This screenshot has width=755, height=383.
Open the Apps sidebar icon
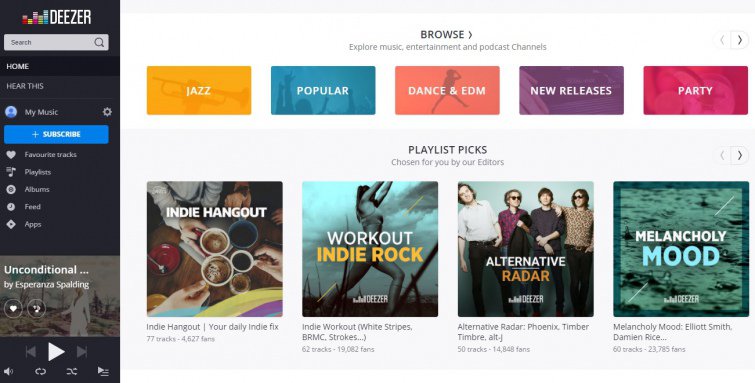[11, 224]
